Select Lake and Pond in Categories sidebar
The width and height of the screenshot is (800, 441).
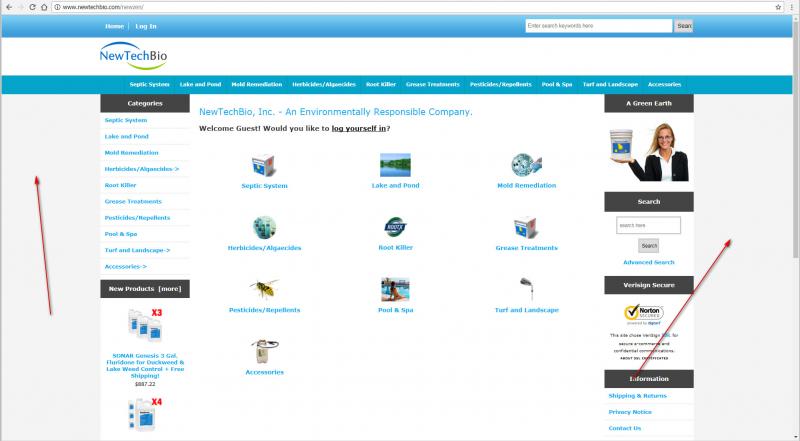(127, 137)
